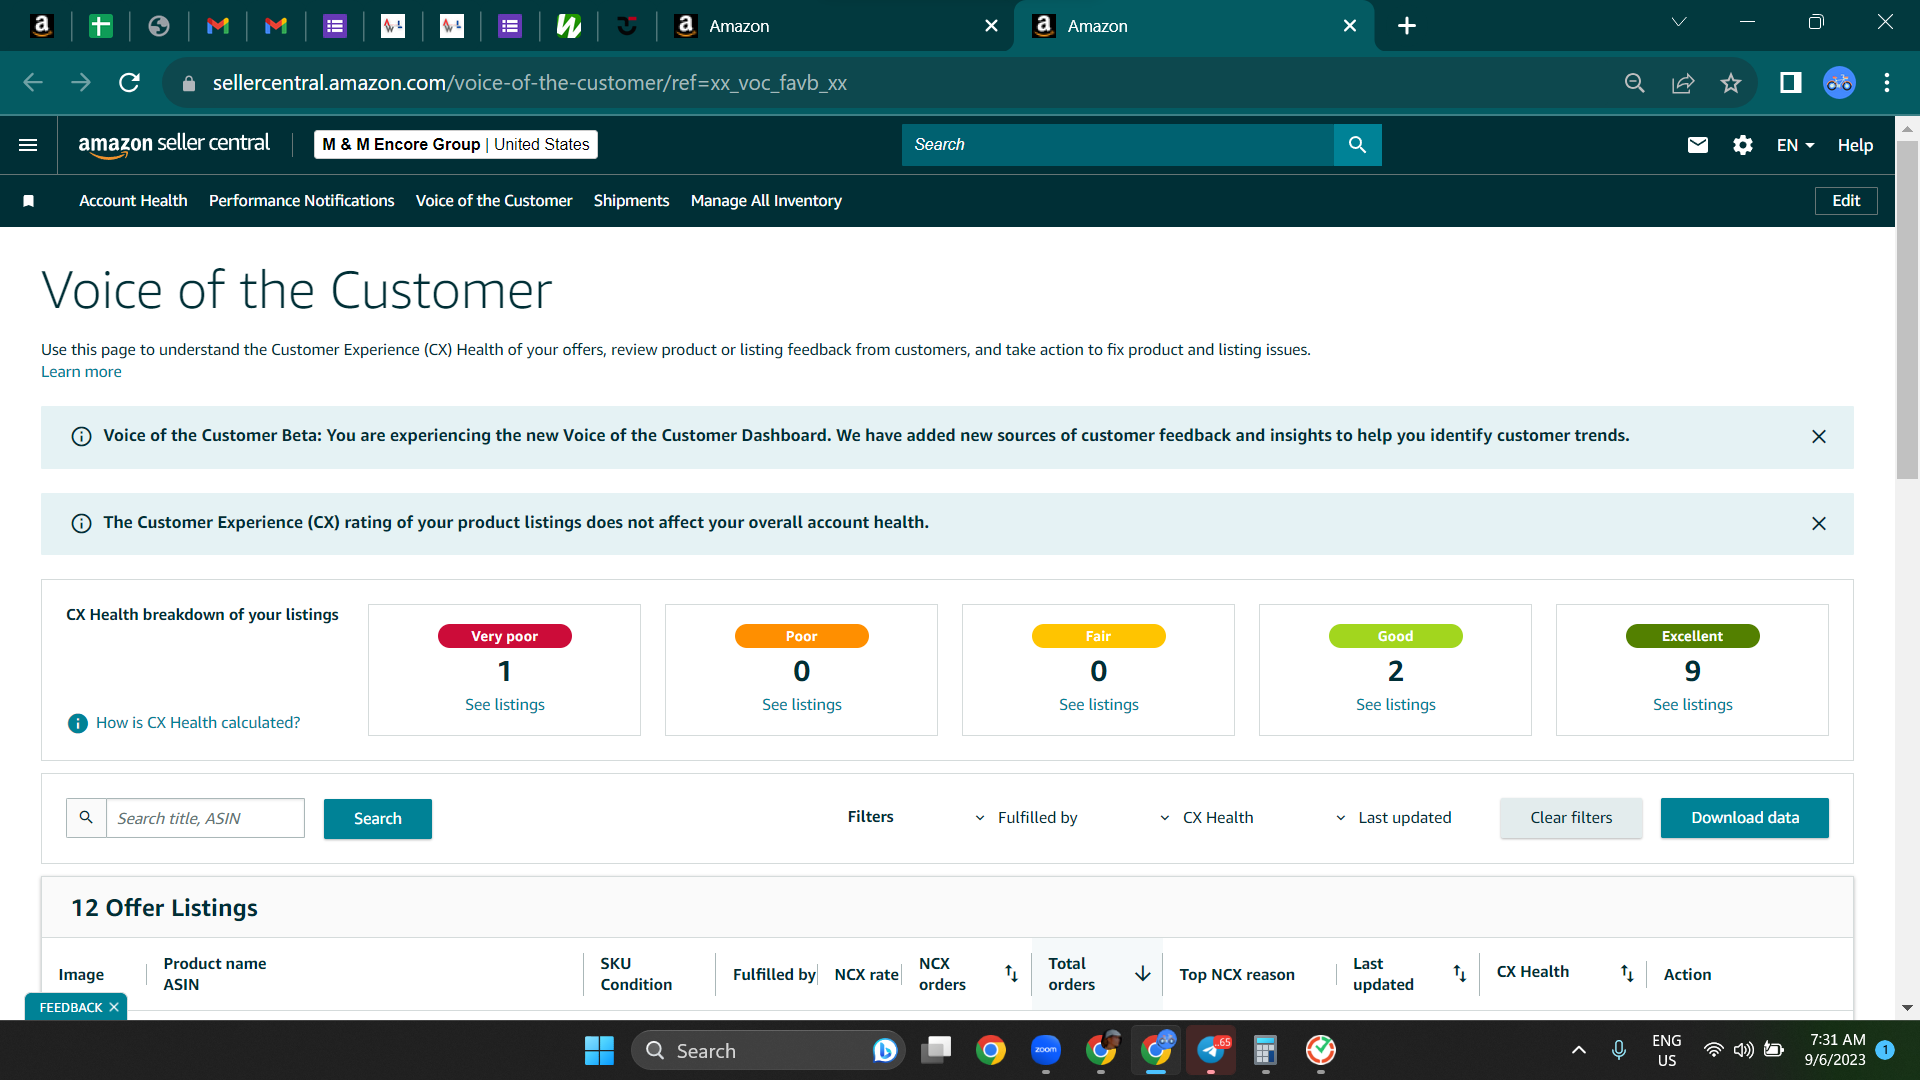Open the Help link in header
This screenshot has width=1920, height=1080.
pos(1855,145)
